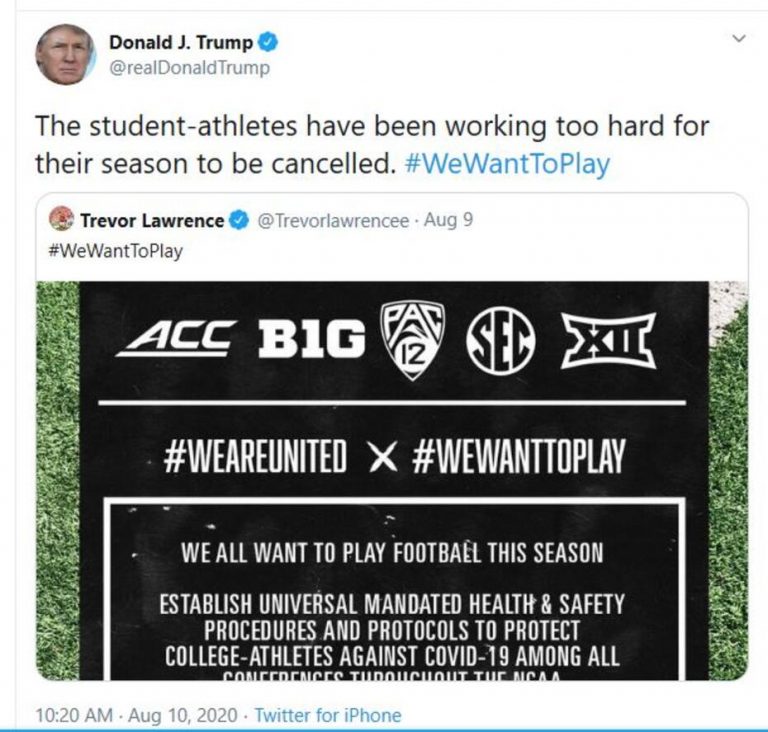The width and height of the screenshot is (768, 732).
Task: Click the verified badge beside Donald J. Trump
Action: (269, 42)
